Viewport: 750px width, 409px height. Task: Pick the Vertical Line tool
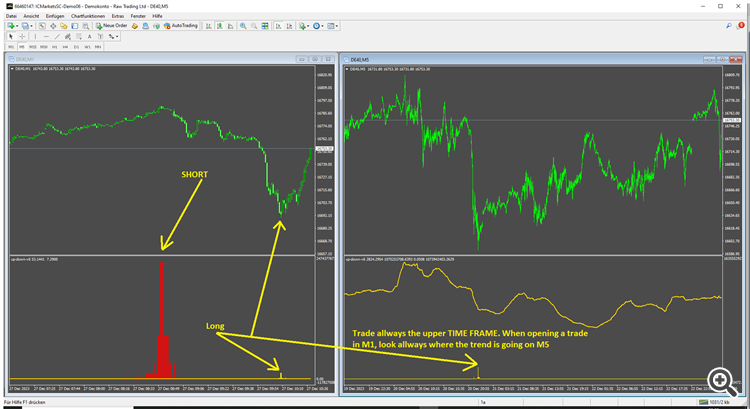click(x=35, y=36)
